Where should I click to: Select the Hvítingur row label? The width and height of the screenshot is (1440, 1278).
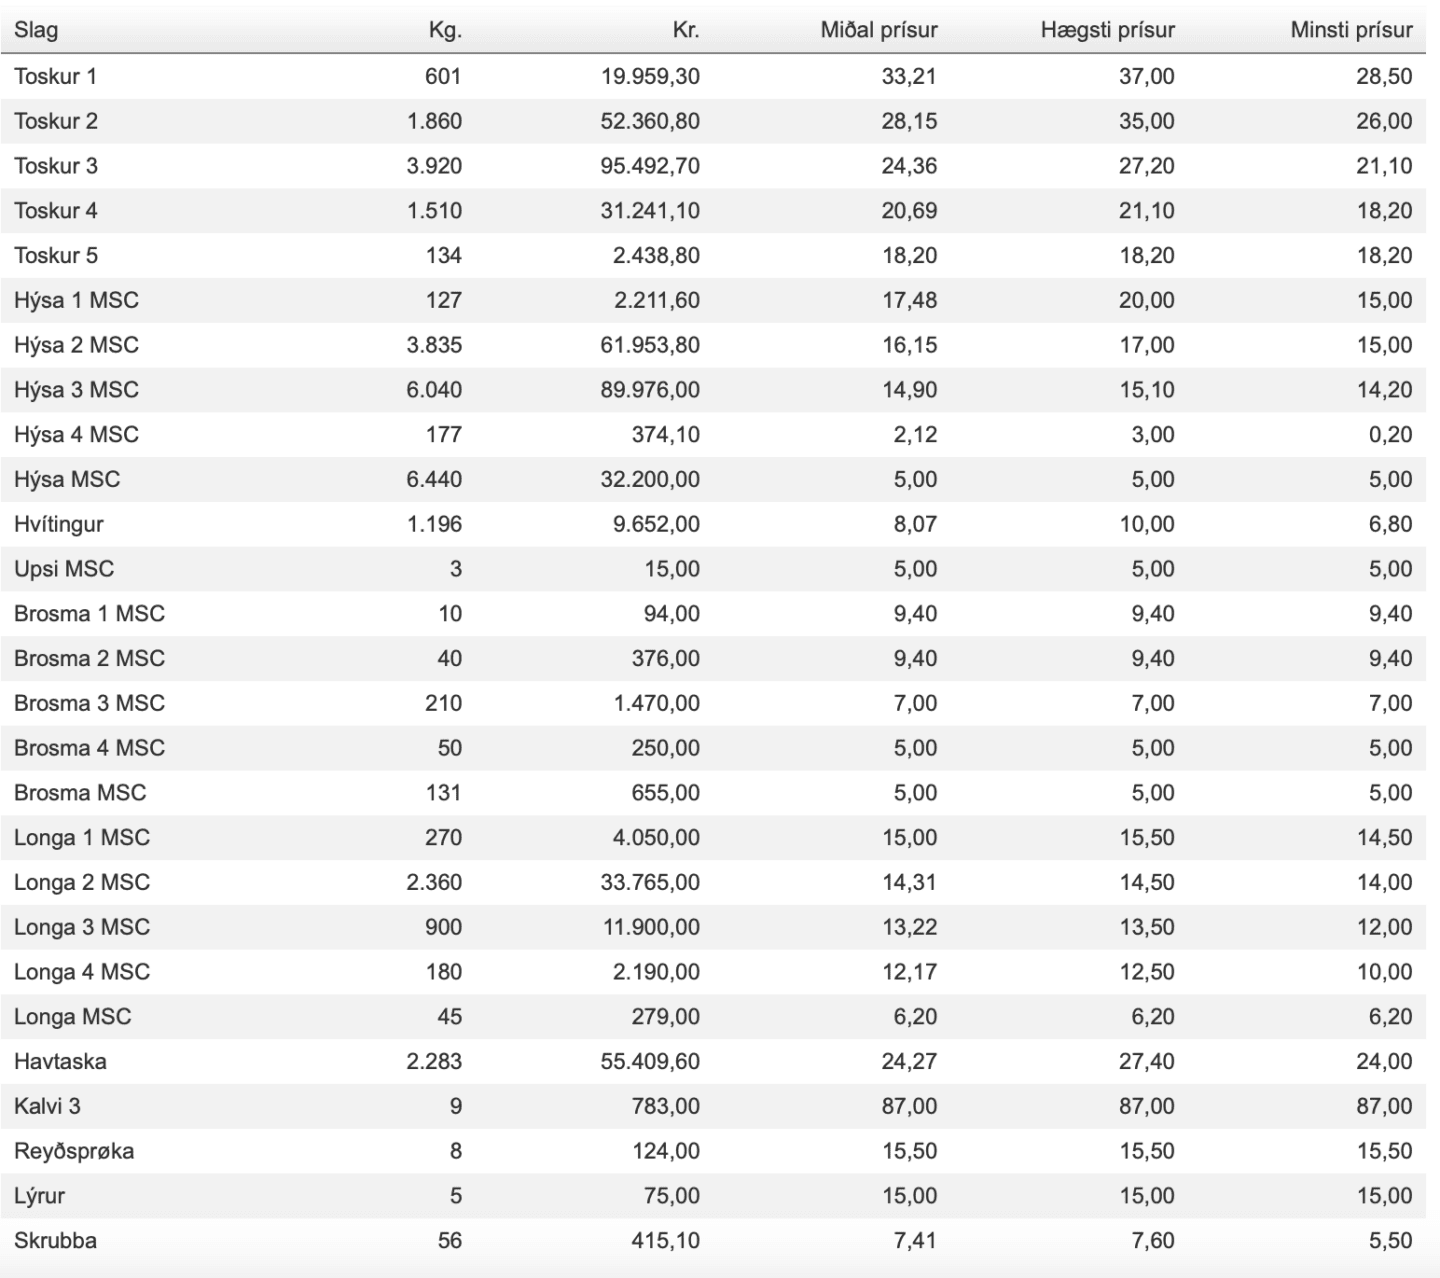click(x=59, y=524)
